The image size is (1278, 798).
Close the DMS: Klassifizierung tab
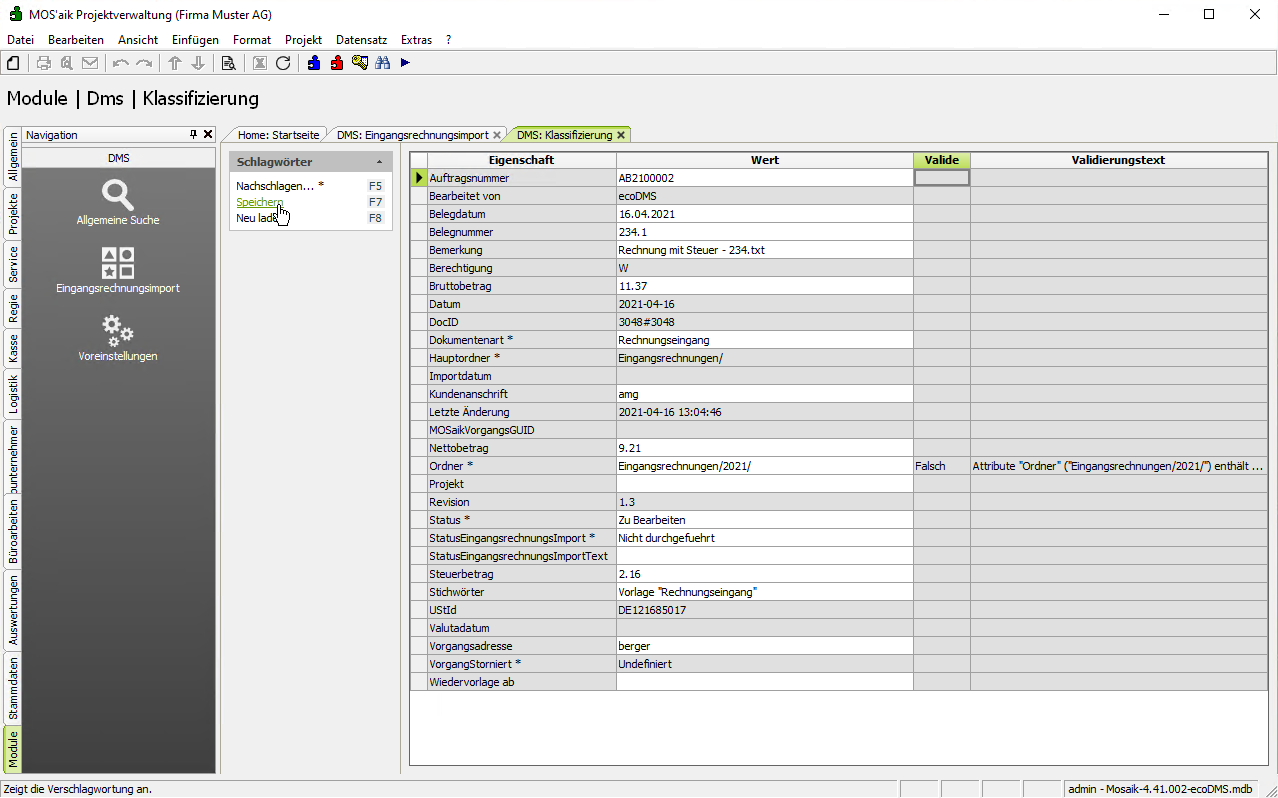pyautogui.click(x=621, y=135)
